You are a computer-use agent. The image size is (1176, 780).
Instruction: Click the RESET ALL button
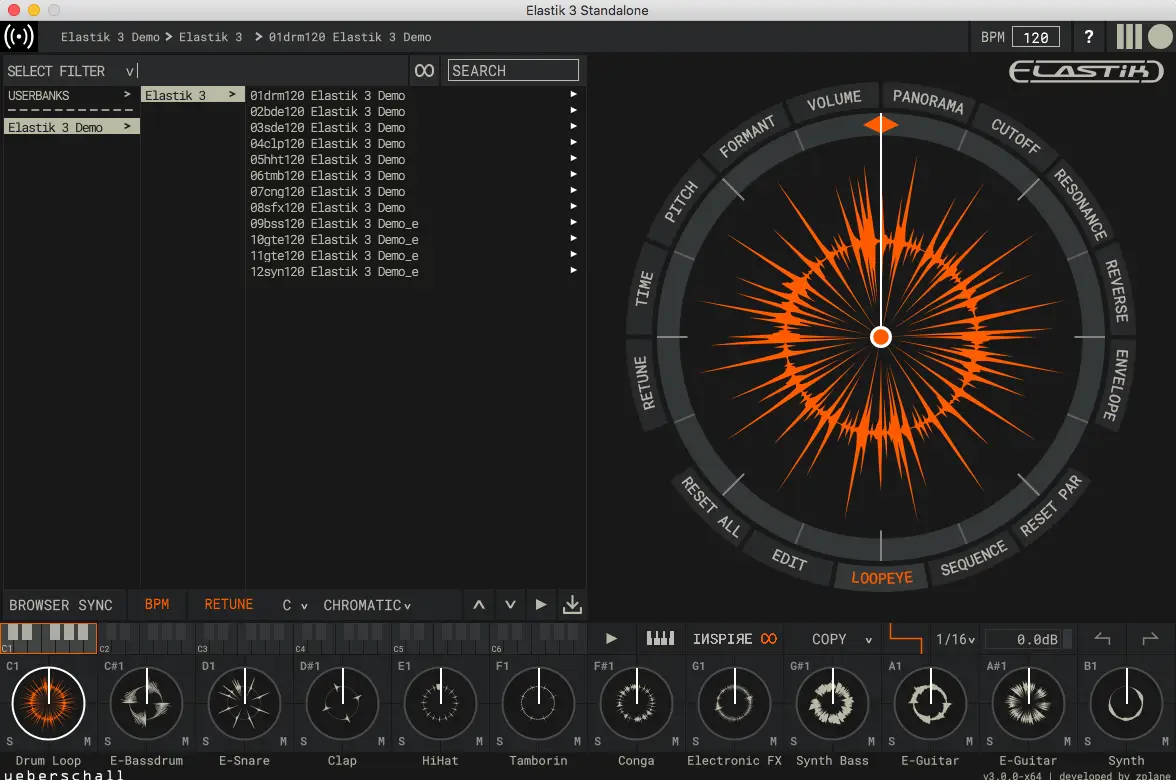[711, 506]
